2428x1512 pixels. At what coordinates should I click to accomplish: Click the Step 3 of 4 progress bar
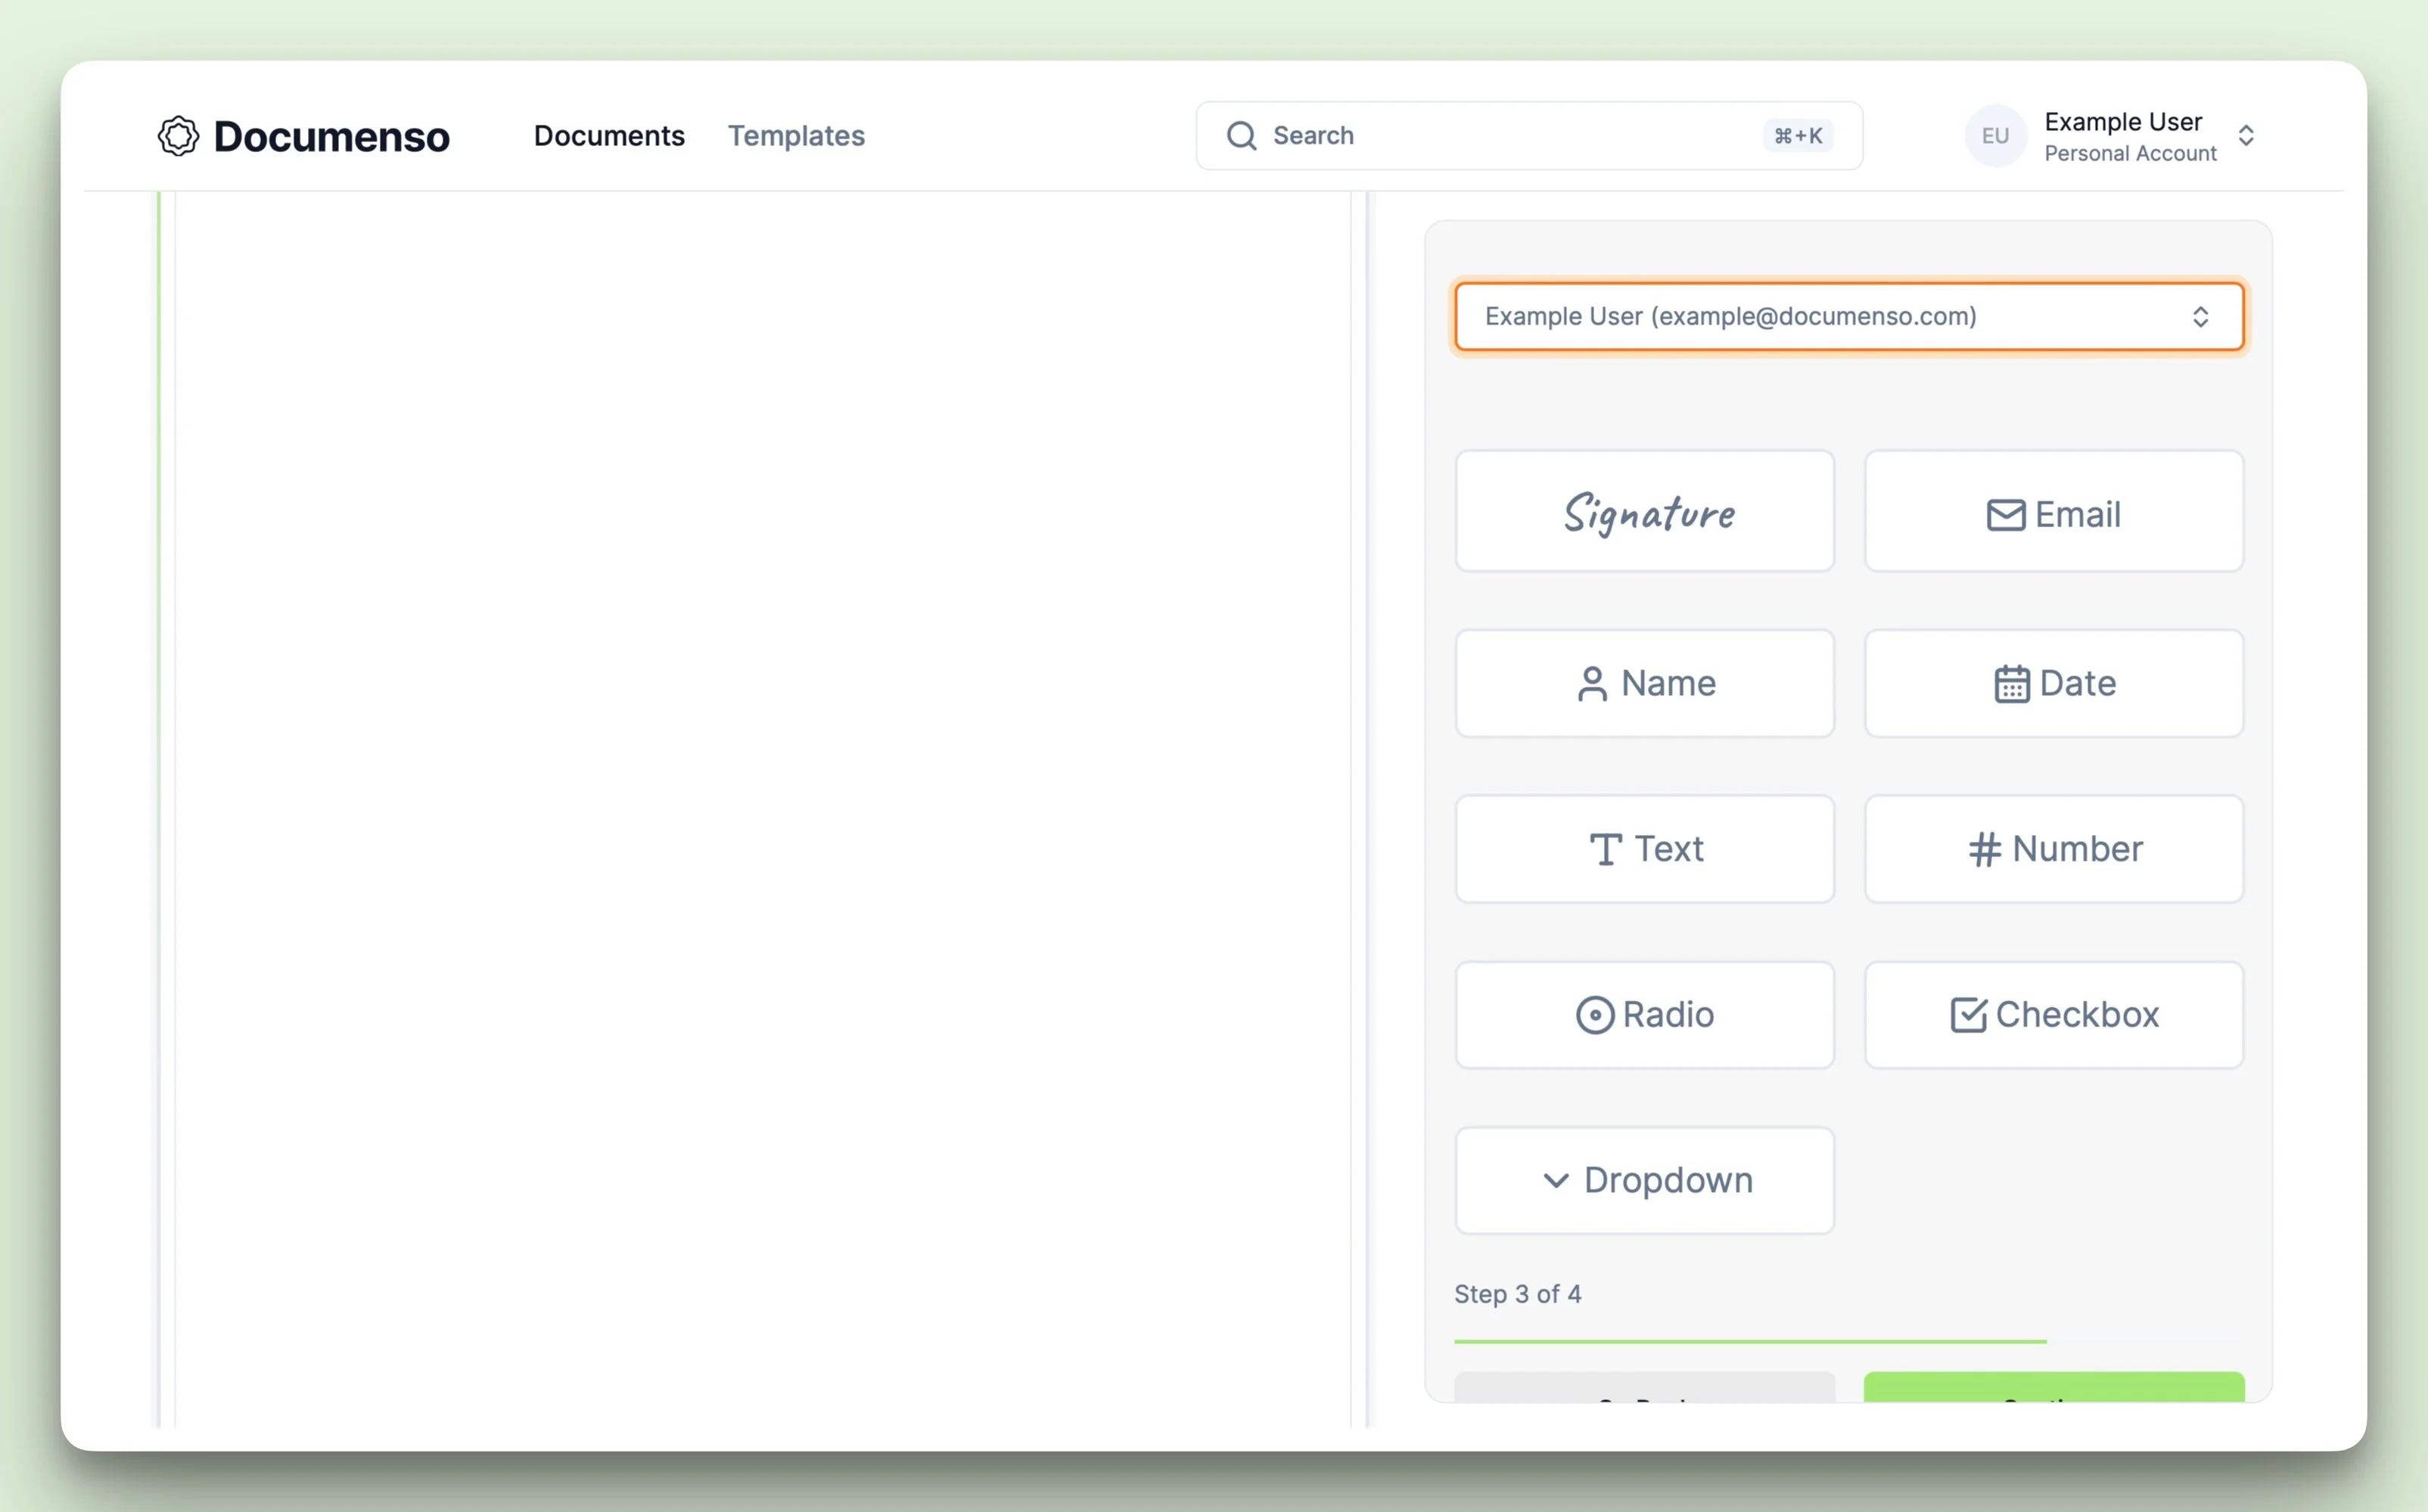point(1750,1341)
